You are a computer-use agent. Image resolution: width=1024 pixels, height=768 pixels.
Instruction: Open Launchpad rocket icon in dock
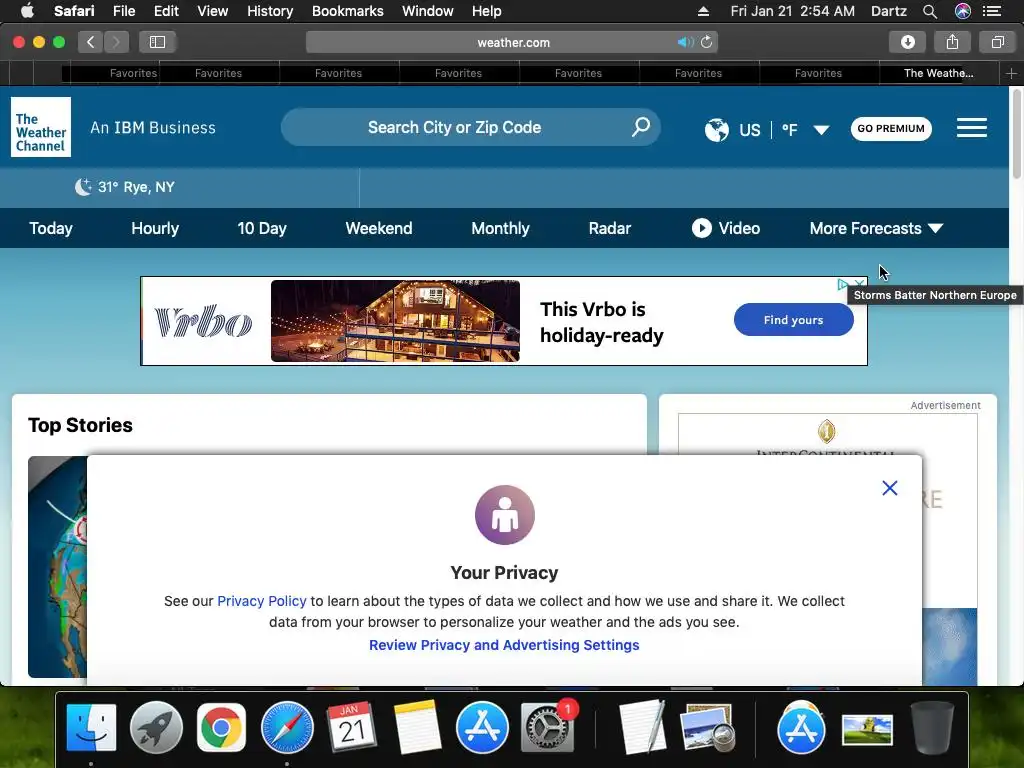(x=156, y=728)
